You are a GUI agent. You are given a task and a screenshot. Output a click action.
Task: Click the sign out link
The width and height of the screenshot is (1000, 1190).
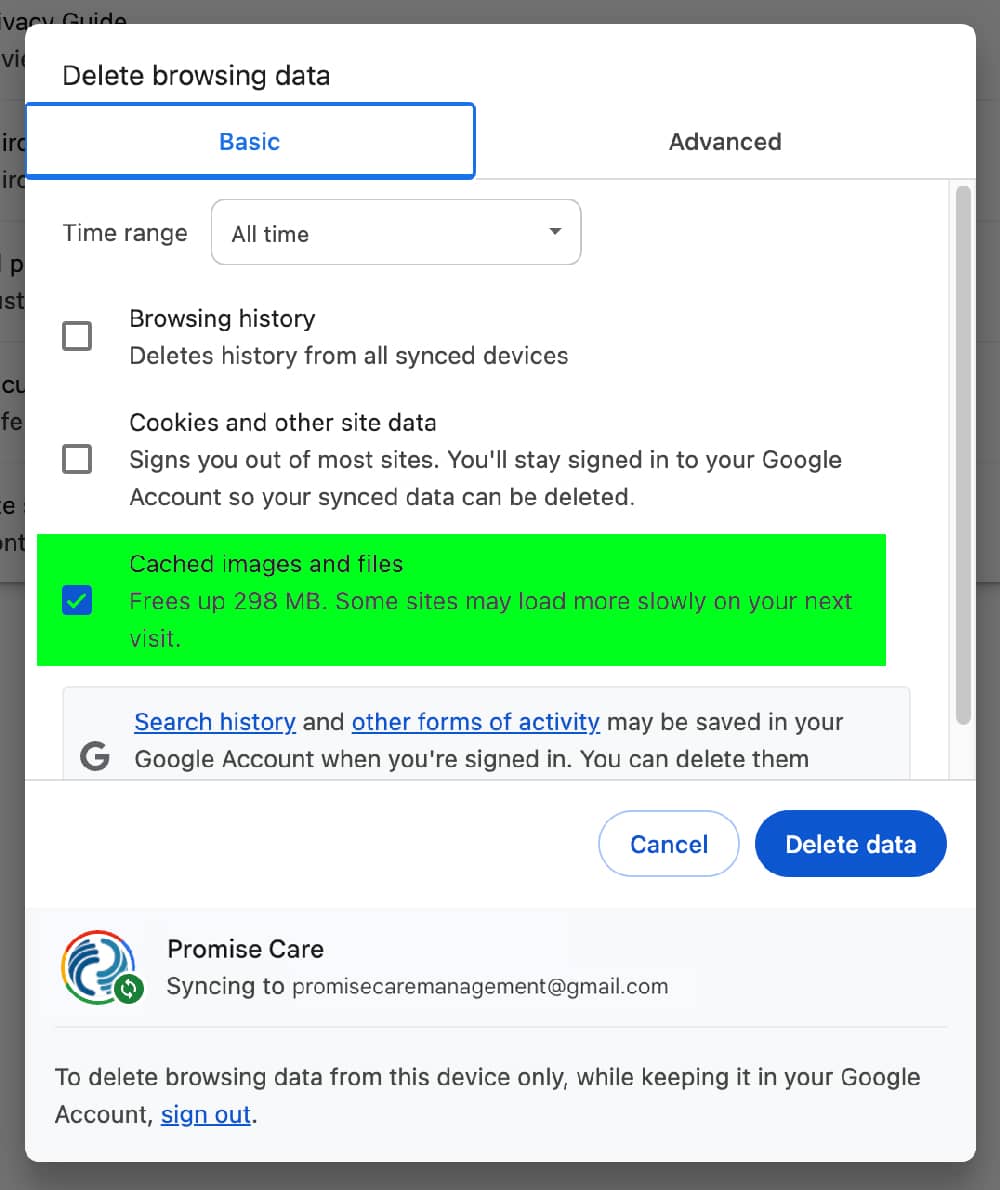coord(205,1114)
